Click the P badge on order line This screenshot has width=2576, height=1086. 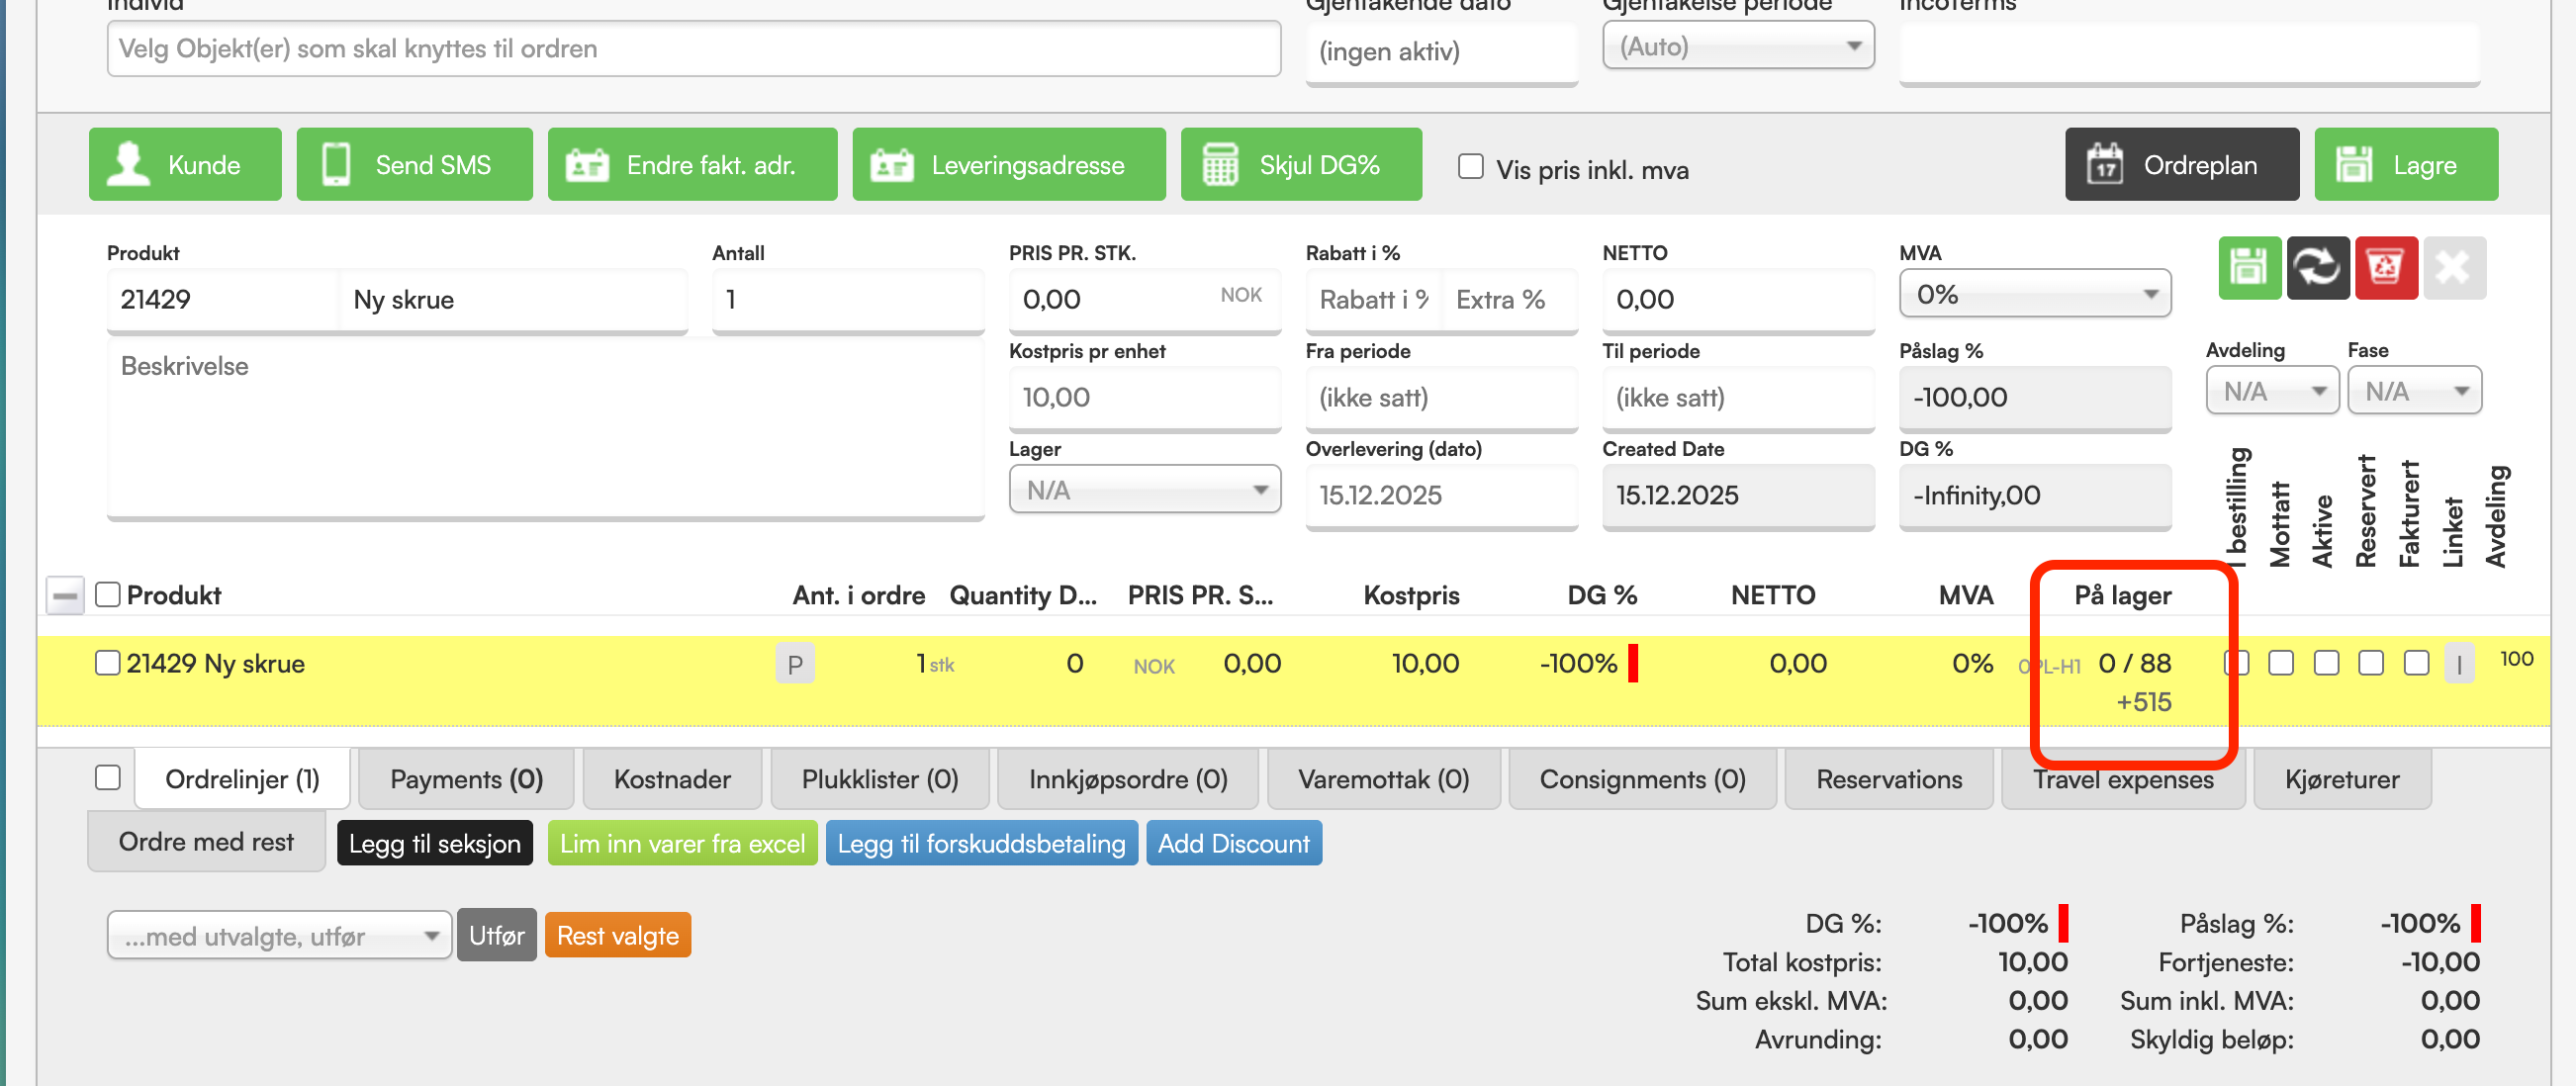click(x=795, y=664)
